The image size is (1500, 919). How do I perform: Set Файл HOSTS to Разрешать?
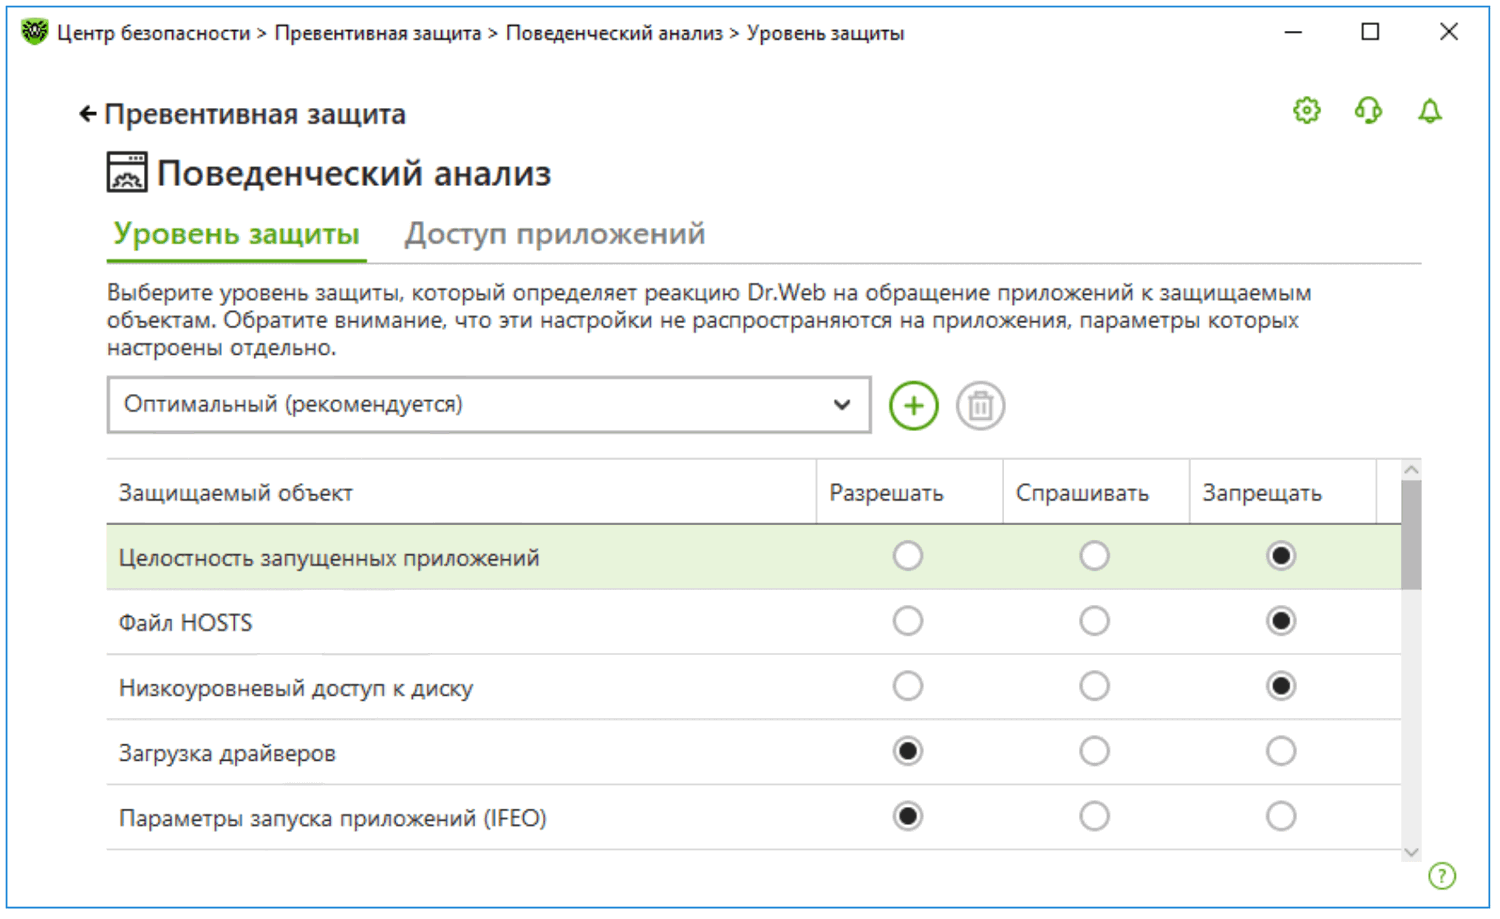[908, 621]
